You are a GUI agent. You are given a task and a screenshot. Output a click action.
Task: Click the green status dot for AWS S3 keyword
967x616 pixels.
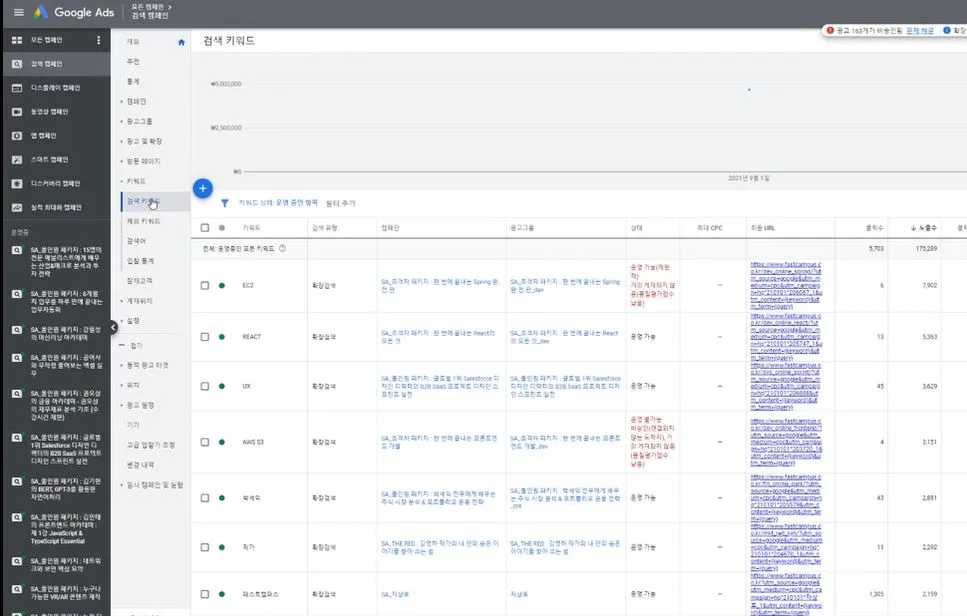click(222, 442)
